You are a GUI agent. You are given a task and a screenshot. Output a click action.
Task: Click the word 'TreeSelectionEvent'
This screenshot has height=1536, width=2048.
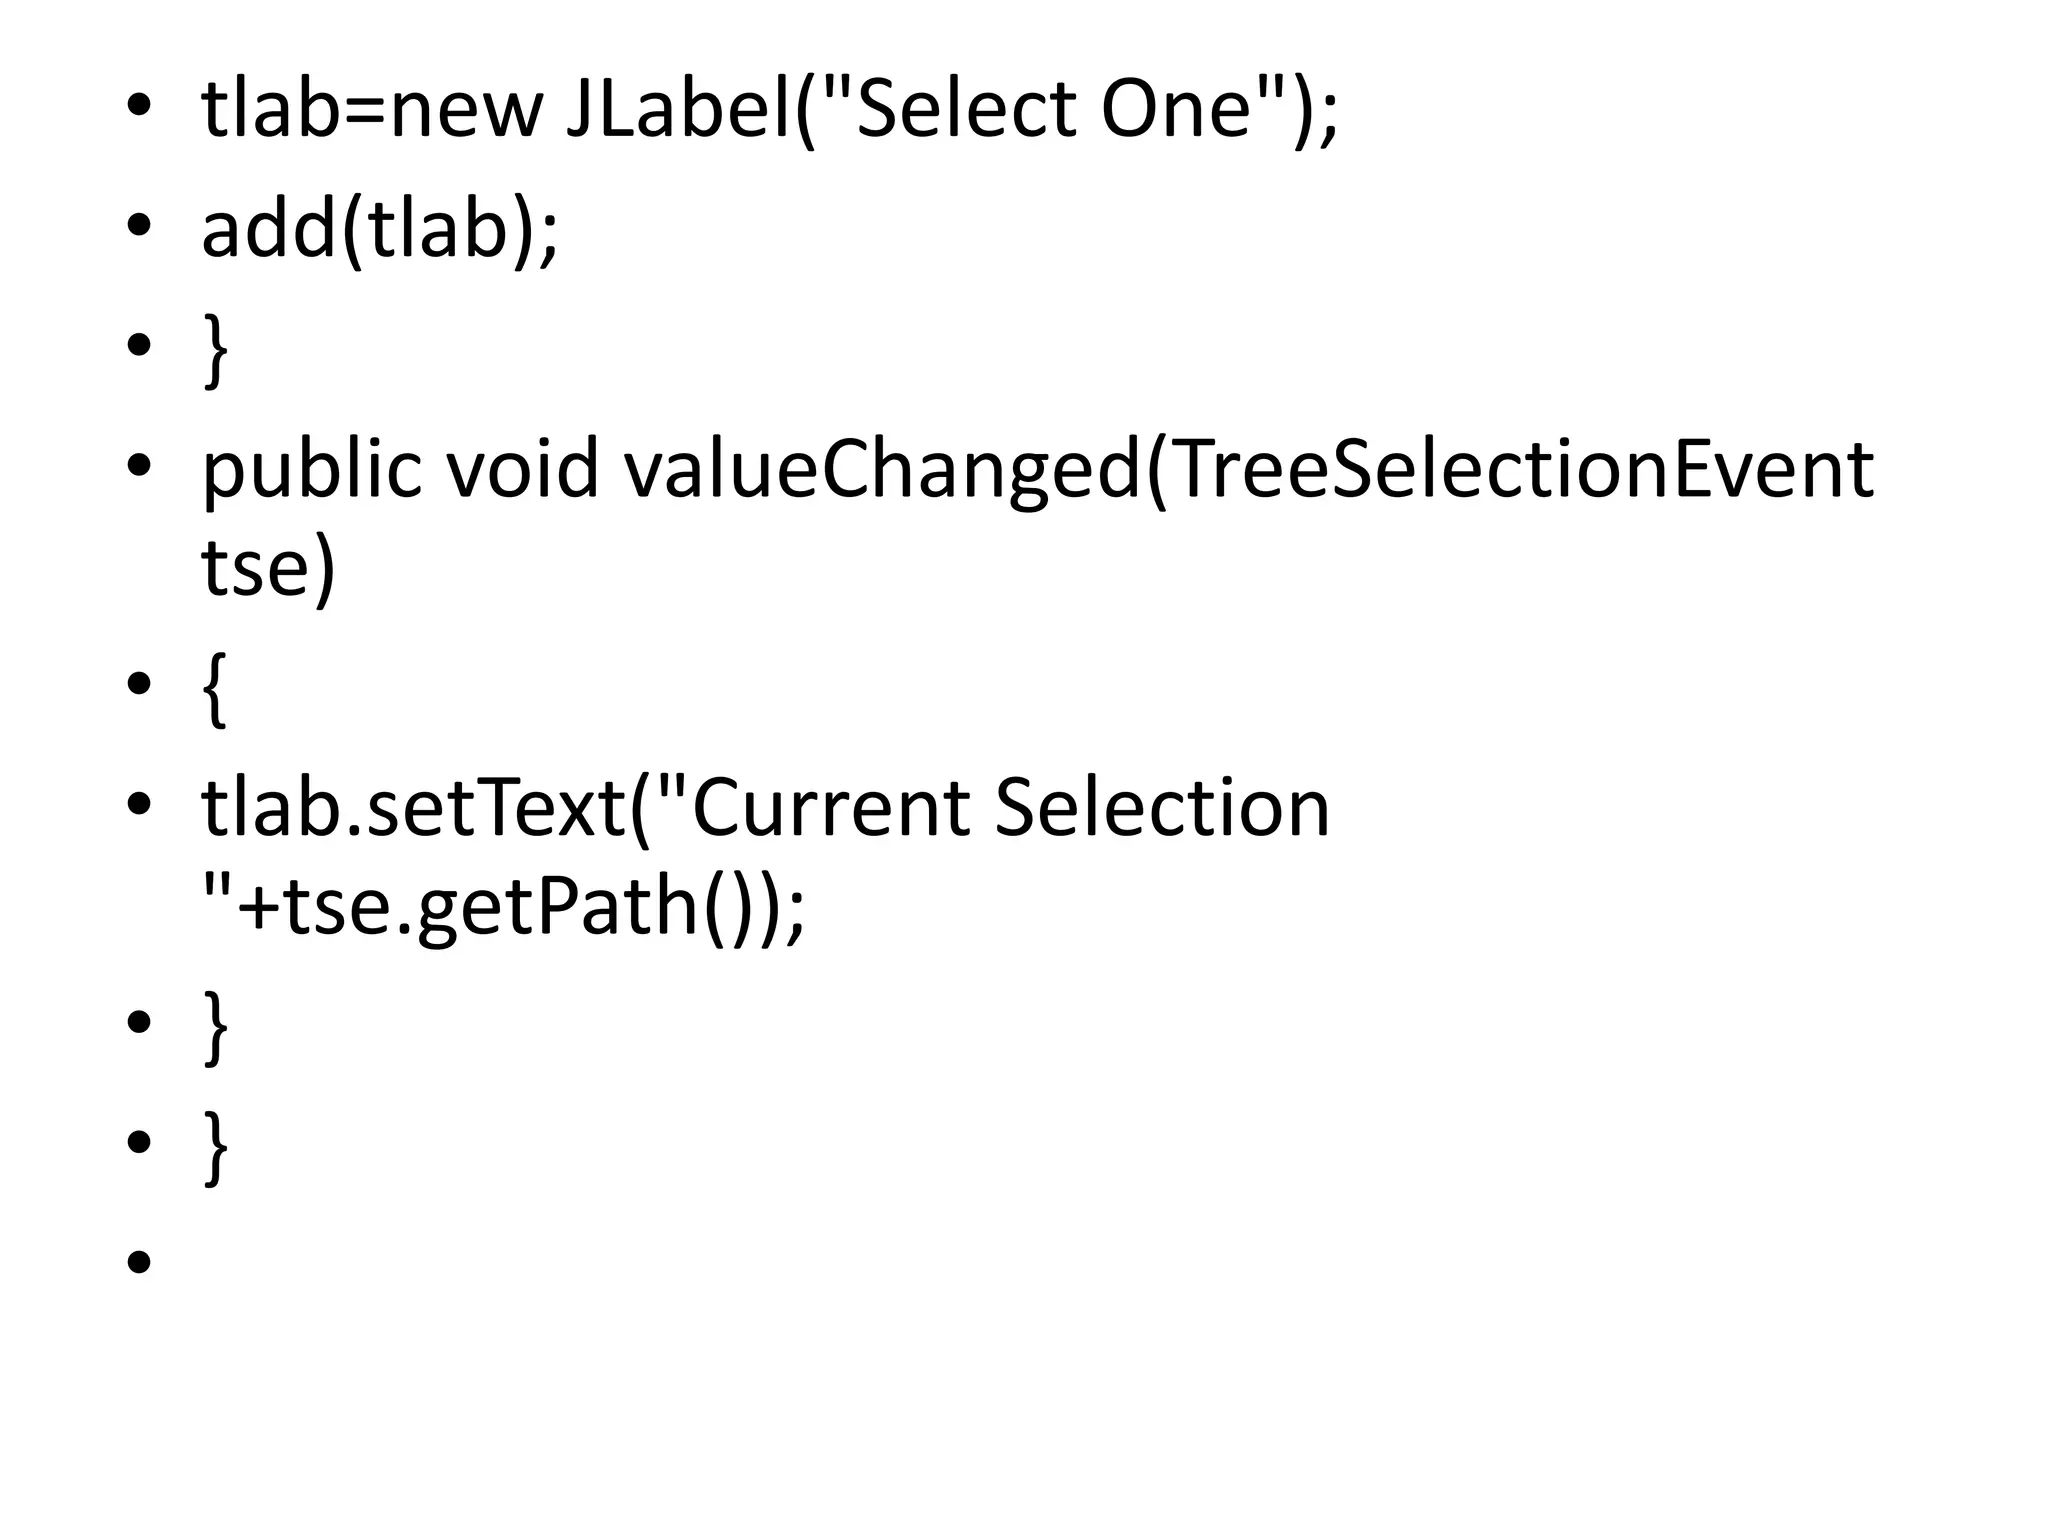pos(1510,469)
